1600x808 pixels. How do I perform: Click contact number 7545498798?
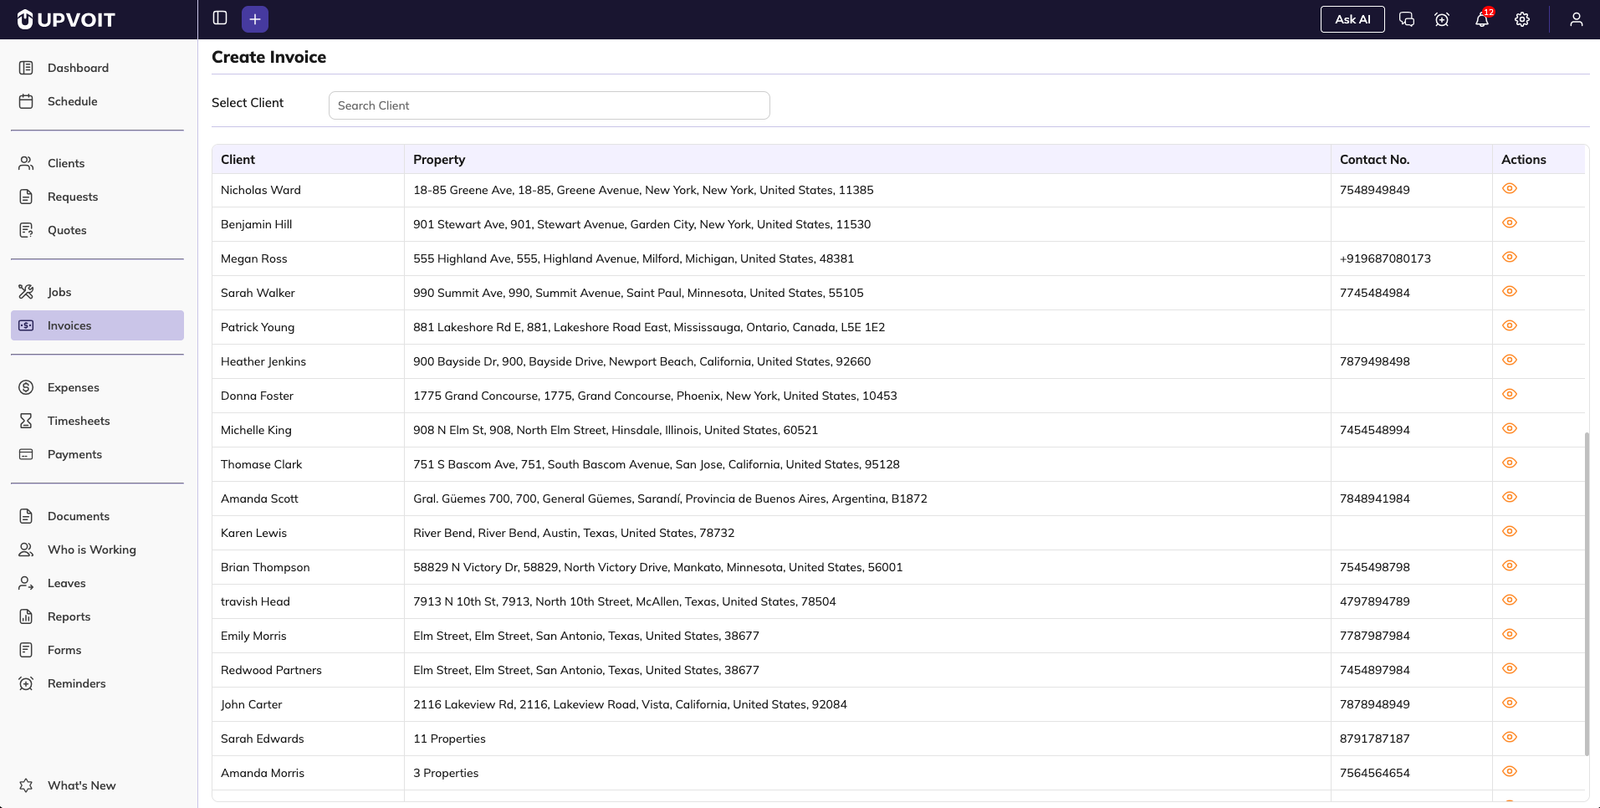point(1375,567)
